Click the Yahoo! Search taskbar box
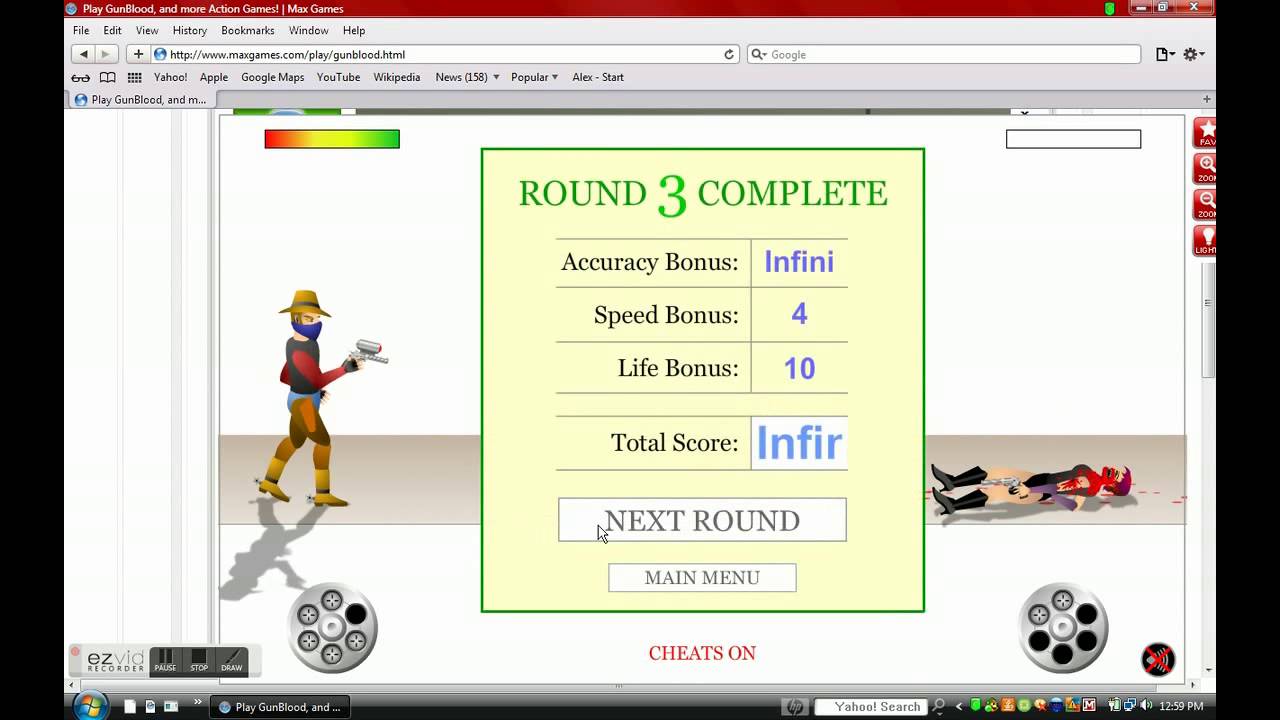This screenshot has width=1280, height=720. tap(870, 707)
